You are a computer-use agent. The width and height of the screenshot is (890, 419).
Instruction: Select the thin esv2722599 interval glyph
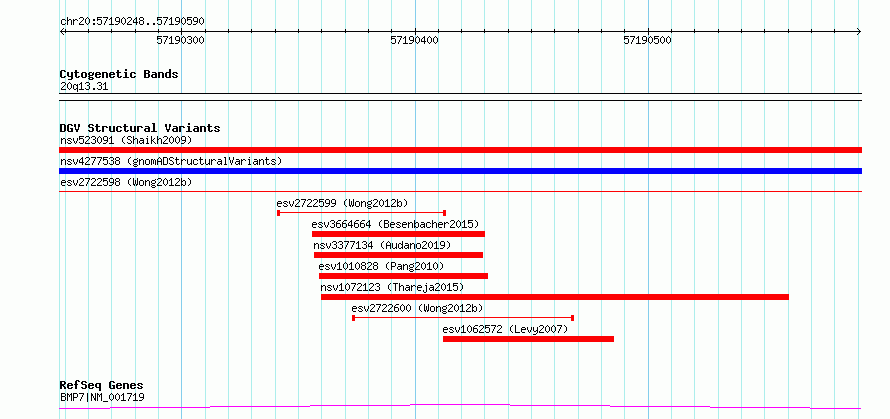pos(361,213)
